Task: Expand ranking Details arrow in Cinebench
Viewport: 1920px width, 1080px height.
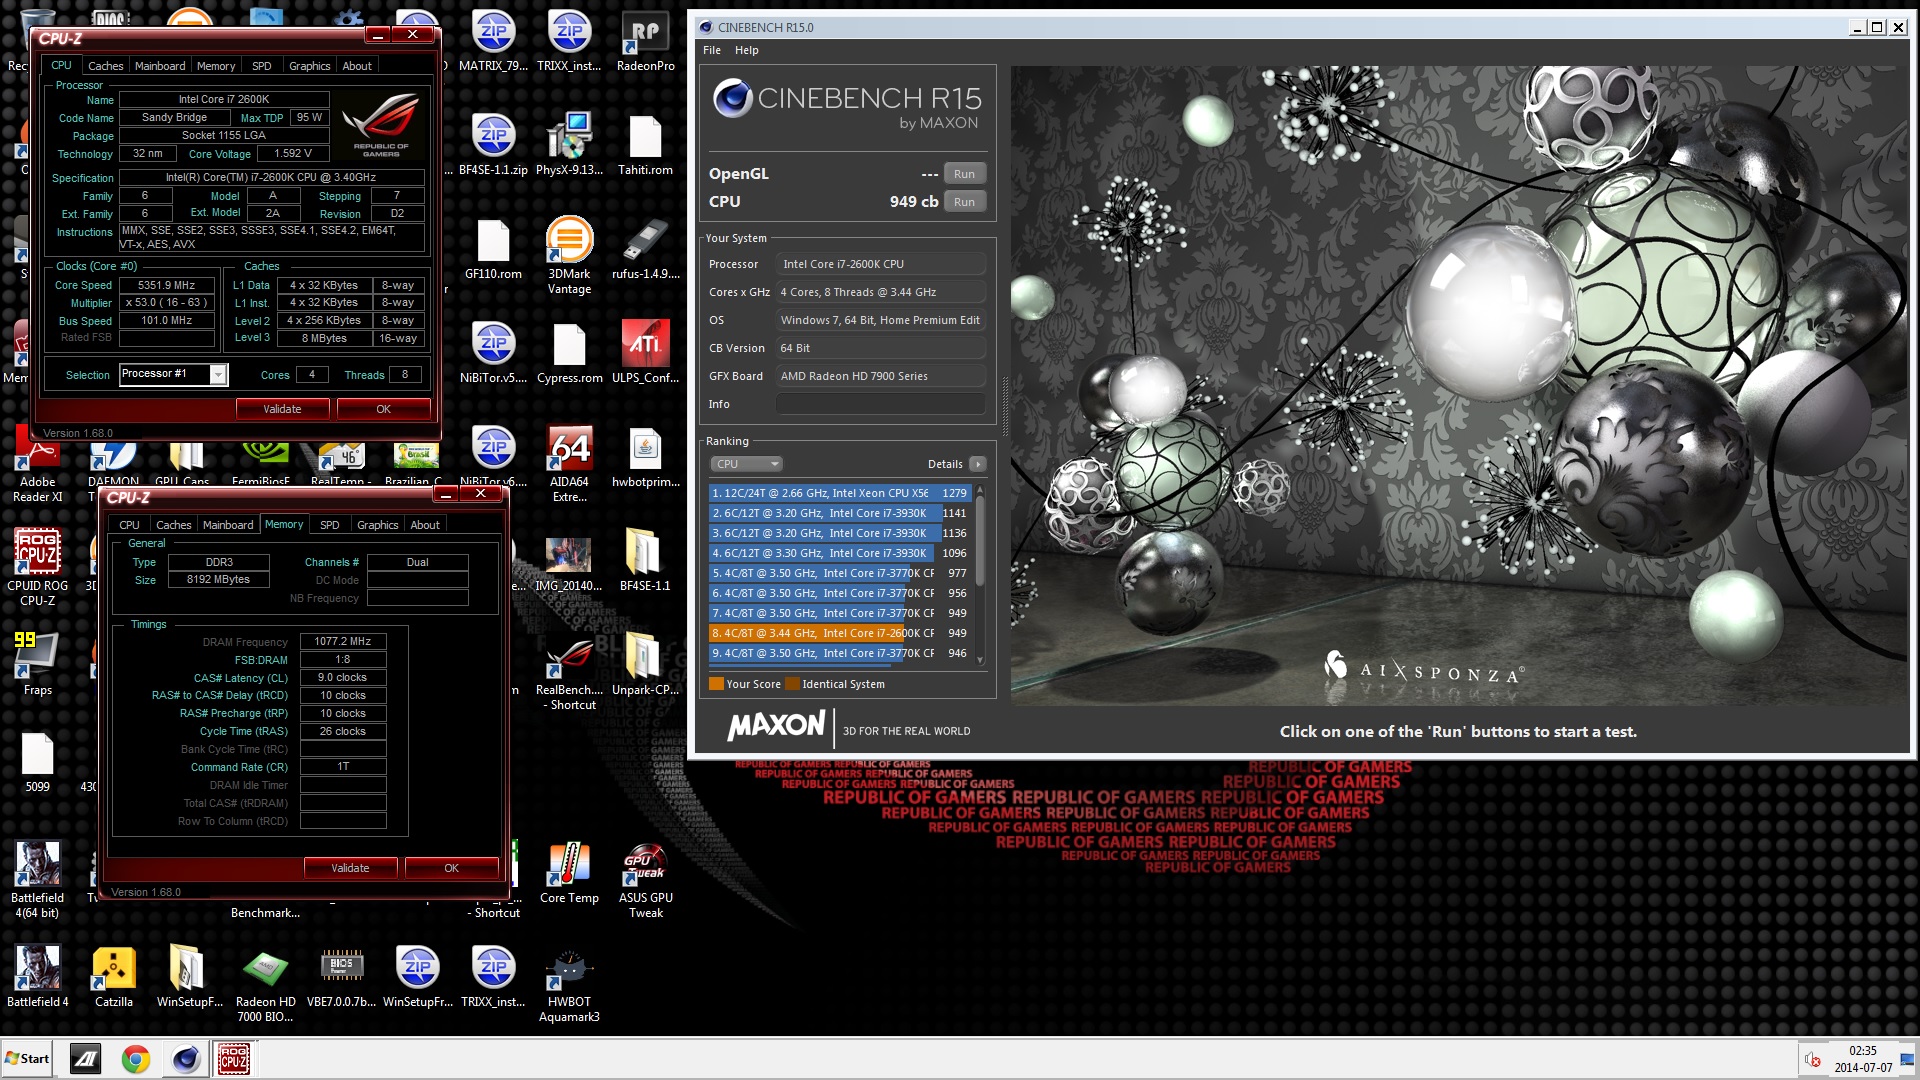Action: 978,464
